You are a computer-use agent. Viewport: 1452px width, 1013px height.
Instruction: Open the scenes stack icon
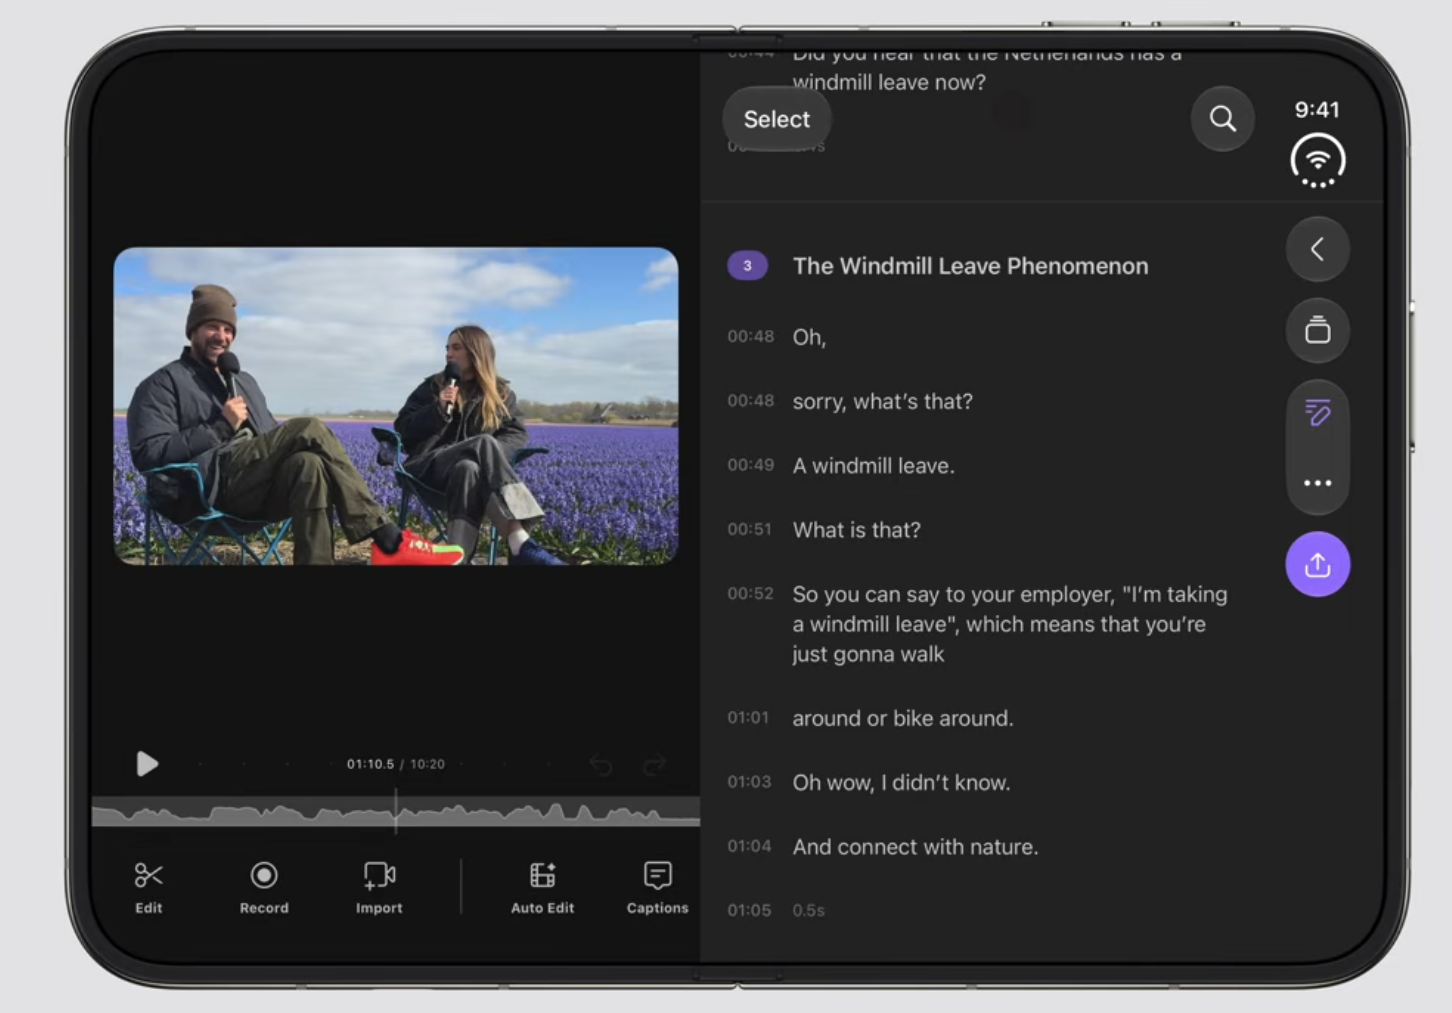click(x=1317, y=330)
